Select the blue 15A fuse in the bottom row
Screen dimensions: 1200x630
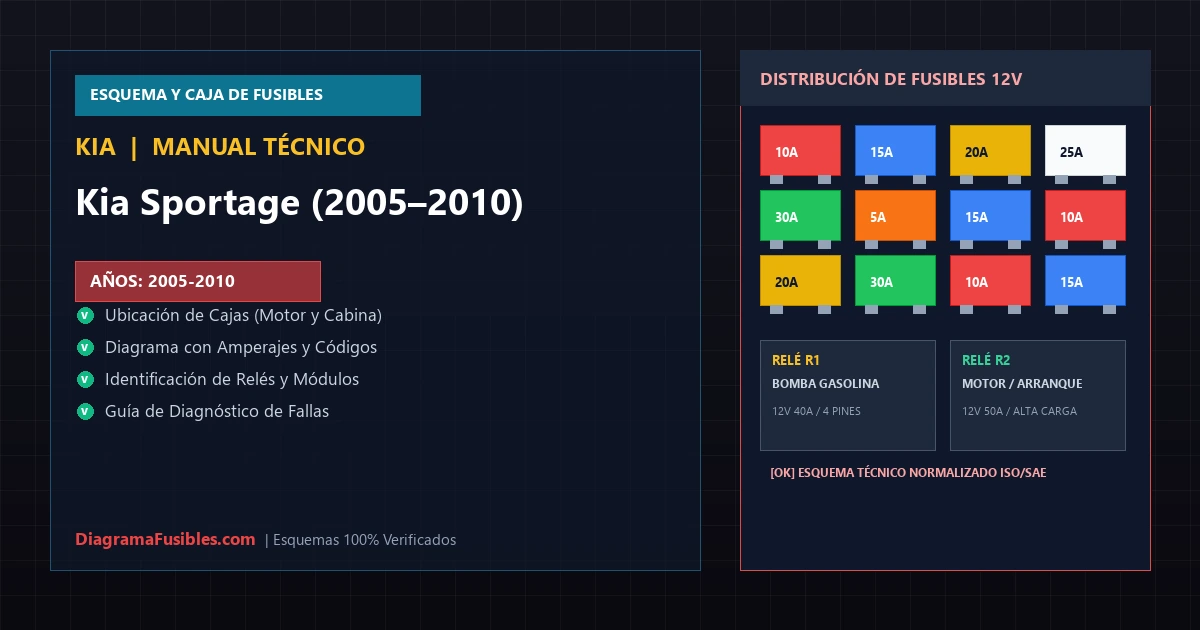click(x=1085, y=281)
